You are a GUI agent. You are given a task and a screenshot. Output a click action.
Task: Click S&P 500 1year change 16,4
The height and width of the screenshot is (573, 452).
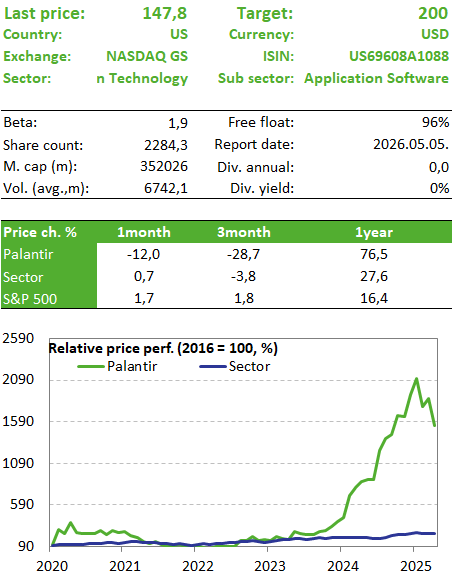[374, 299]
